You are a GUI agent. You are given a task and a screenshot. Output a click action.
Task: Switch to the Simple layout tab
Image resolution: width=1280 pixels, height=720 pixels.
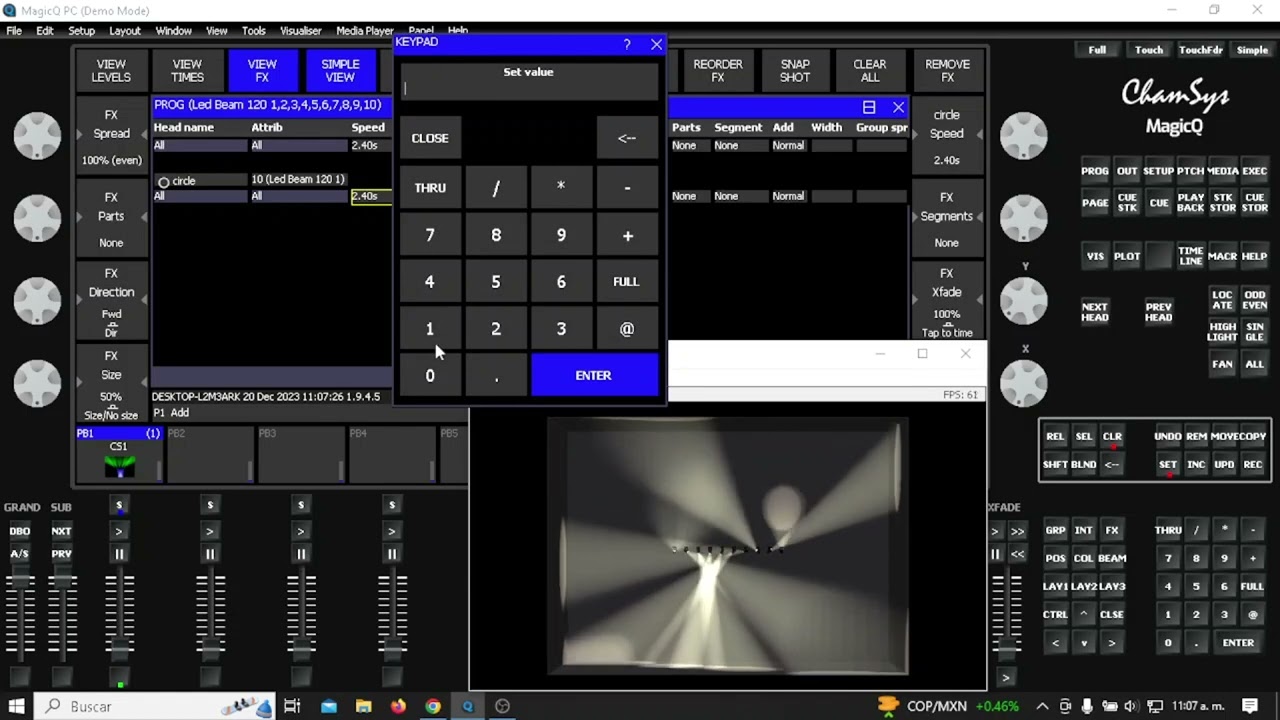(x=1252, y=50)
